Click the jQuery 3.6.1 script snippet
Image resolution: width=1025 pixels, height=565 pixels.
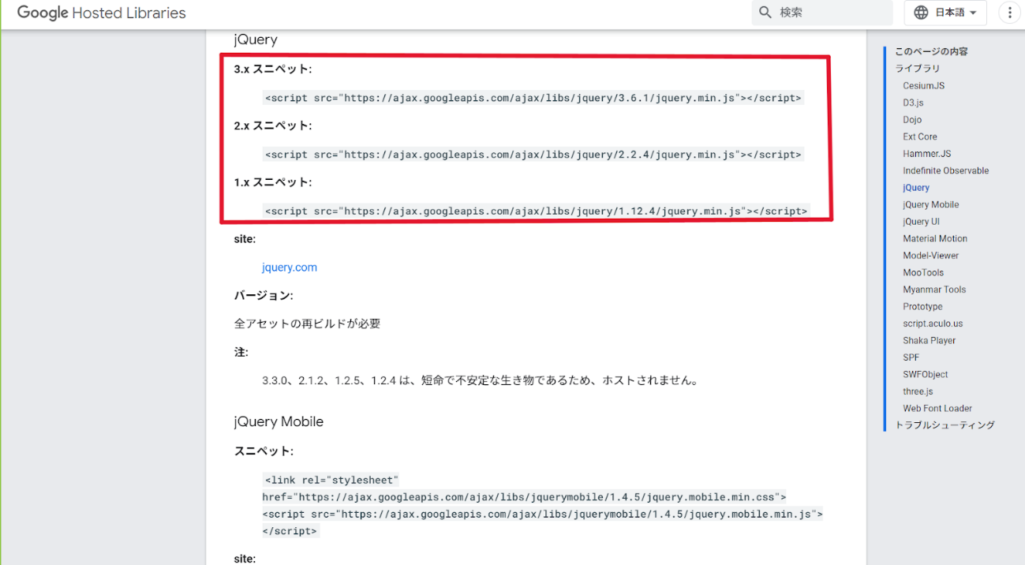coord(533,98)
